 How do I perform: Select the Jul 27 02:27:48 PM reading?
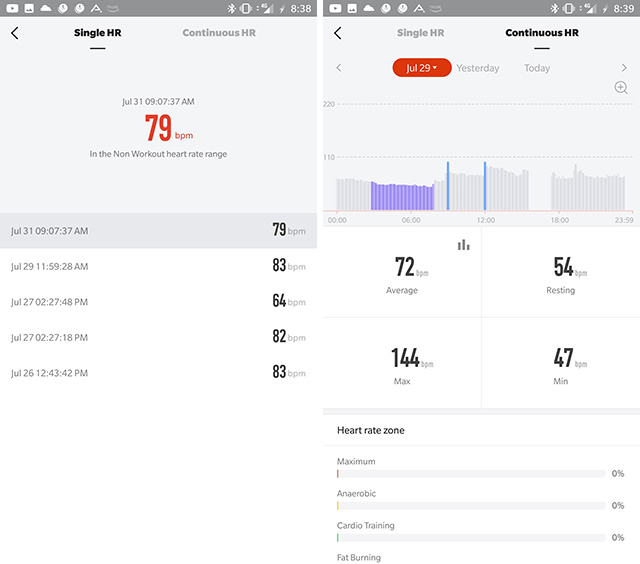(158, 302)
